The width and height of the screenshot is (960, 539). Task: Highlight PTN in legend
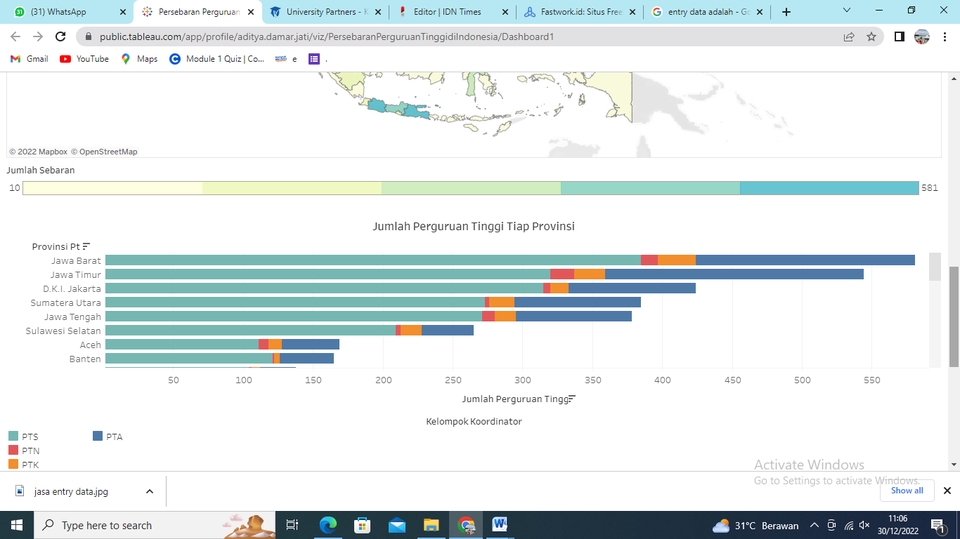[23, 451]
